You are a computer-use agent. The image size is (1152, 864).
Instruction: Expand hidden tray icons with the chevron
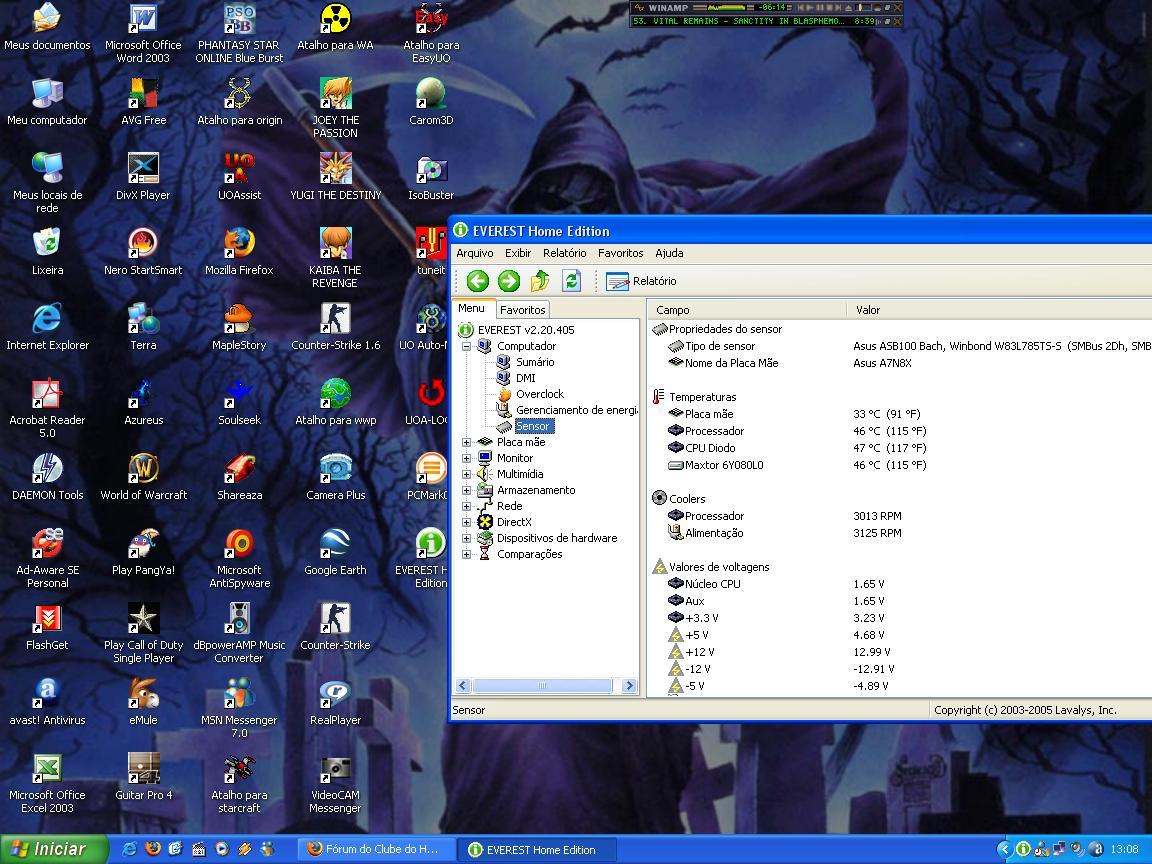1004,849
